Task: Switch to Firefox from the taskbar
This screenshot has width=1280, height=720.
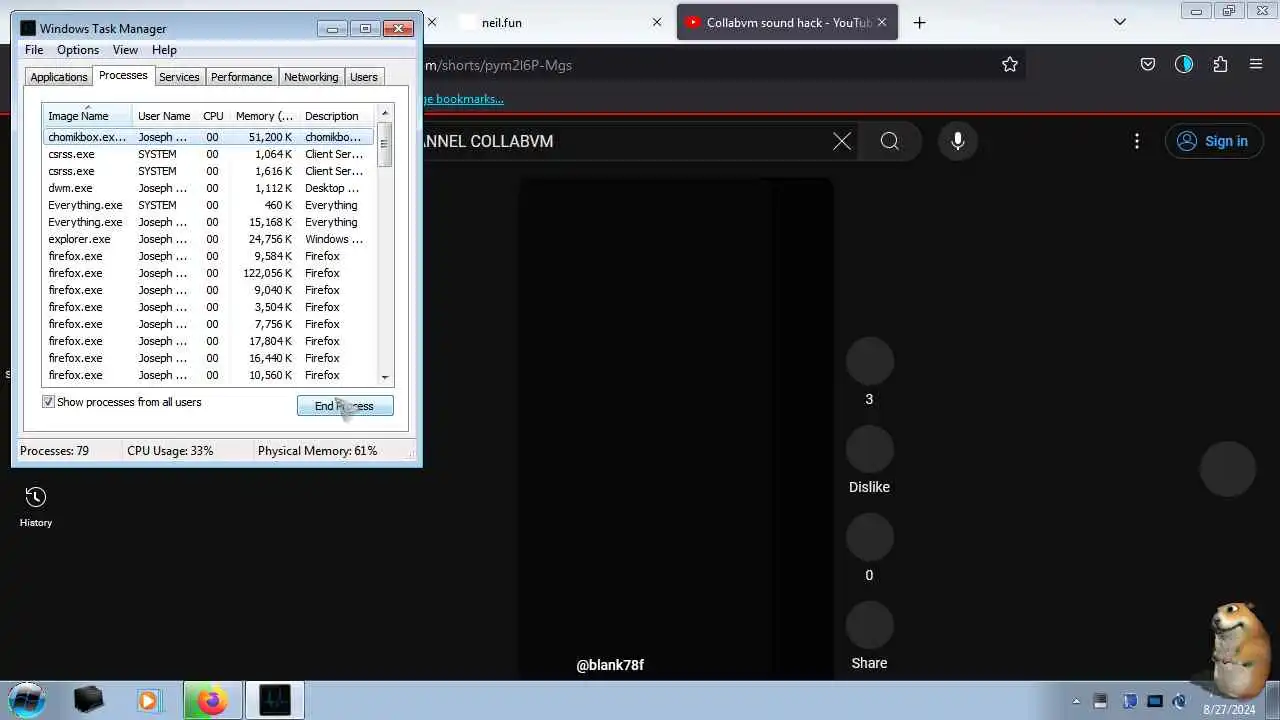Action: (x=211, y=700)
